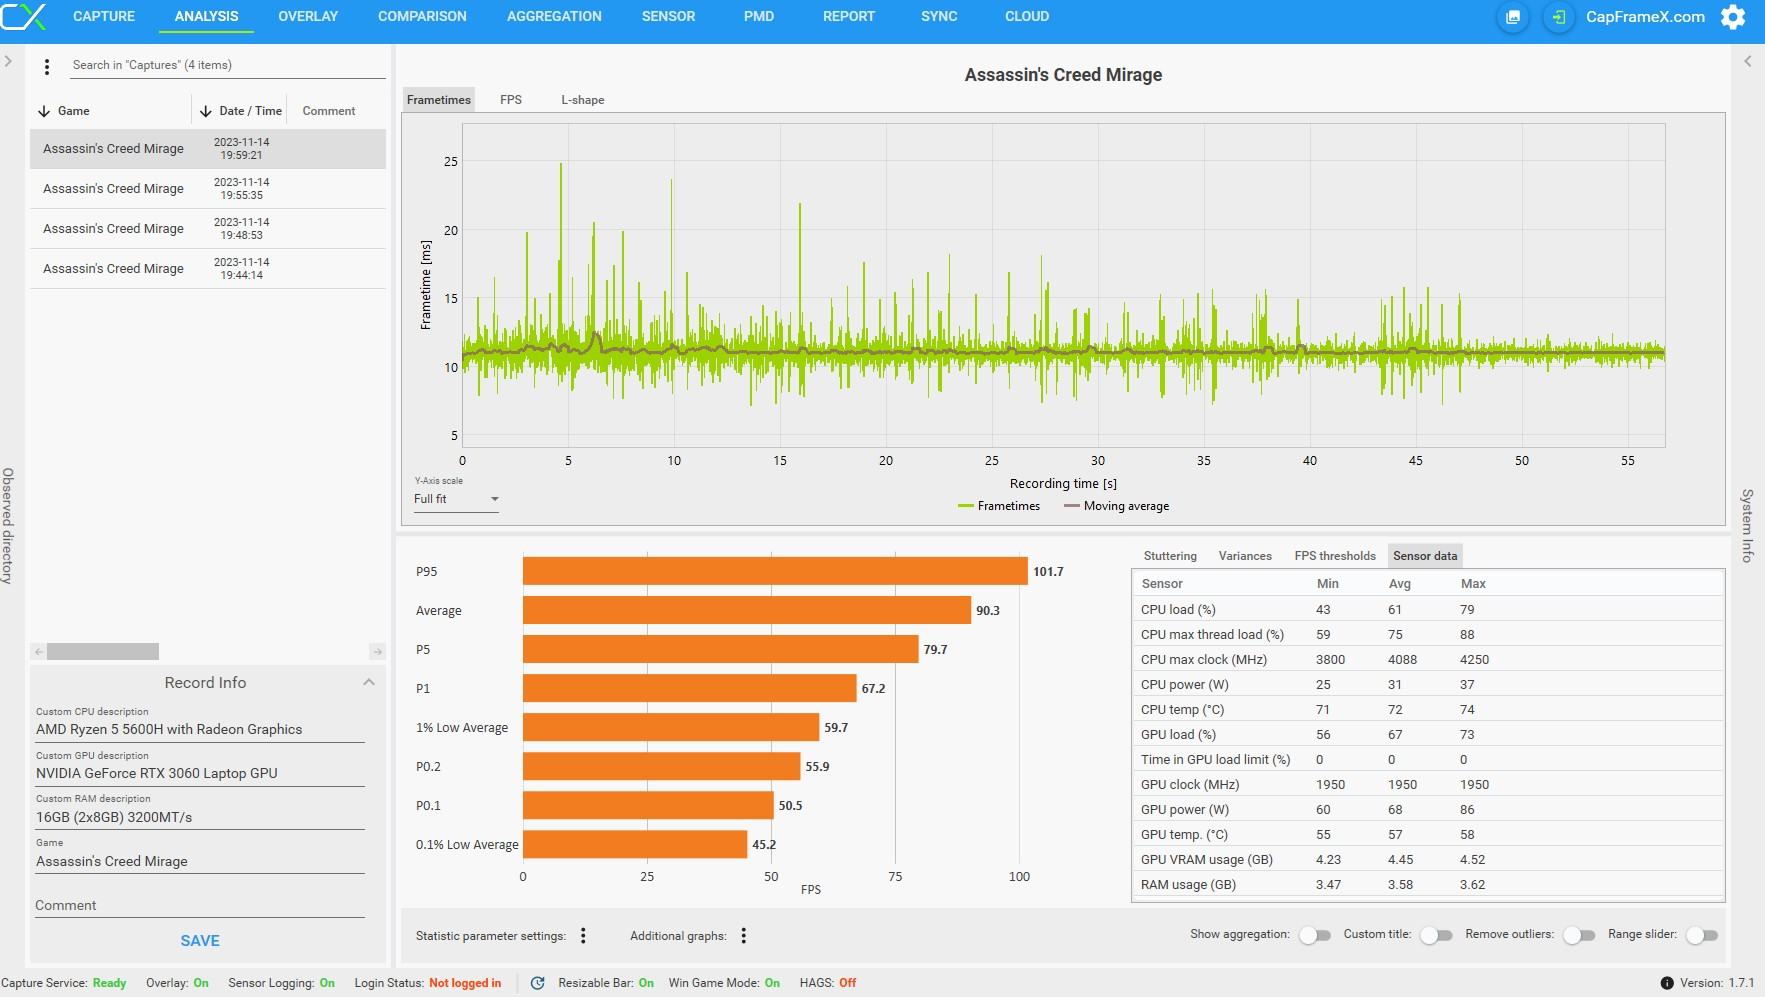Focus the Search in Captures field

(x=228, y=65)
